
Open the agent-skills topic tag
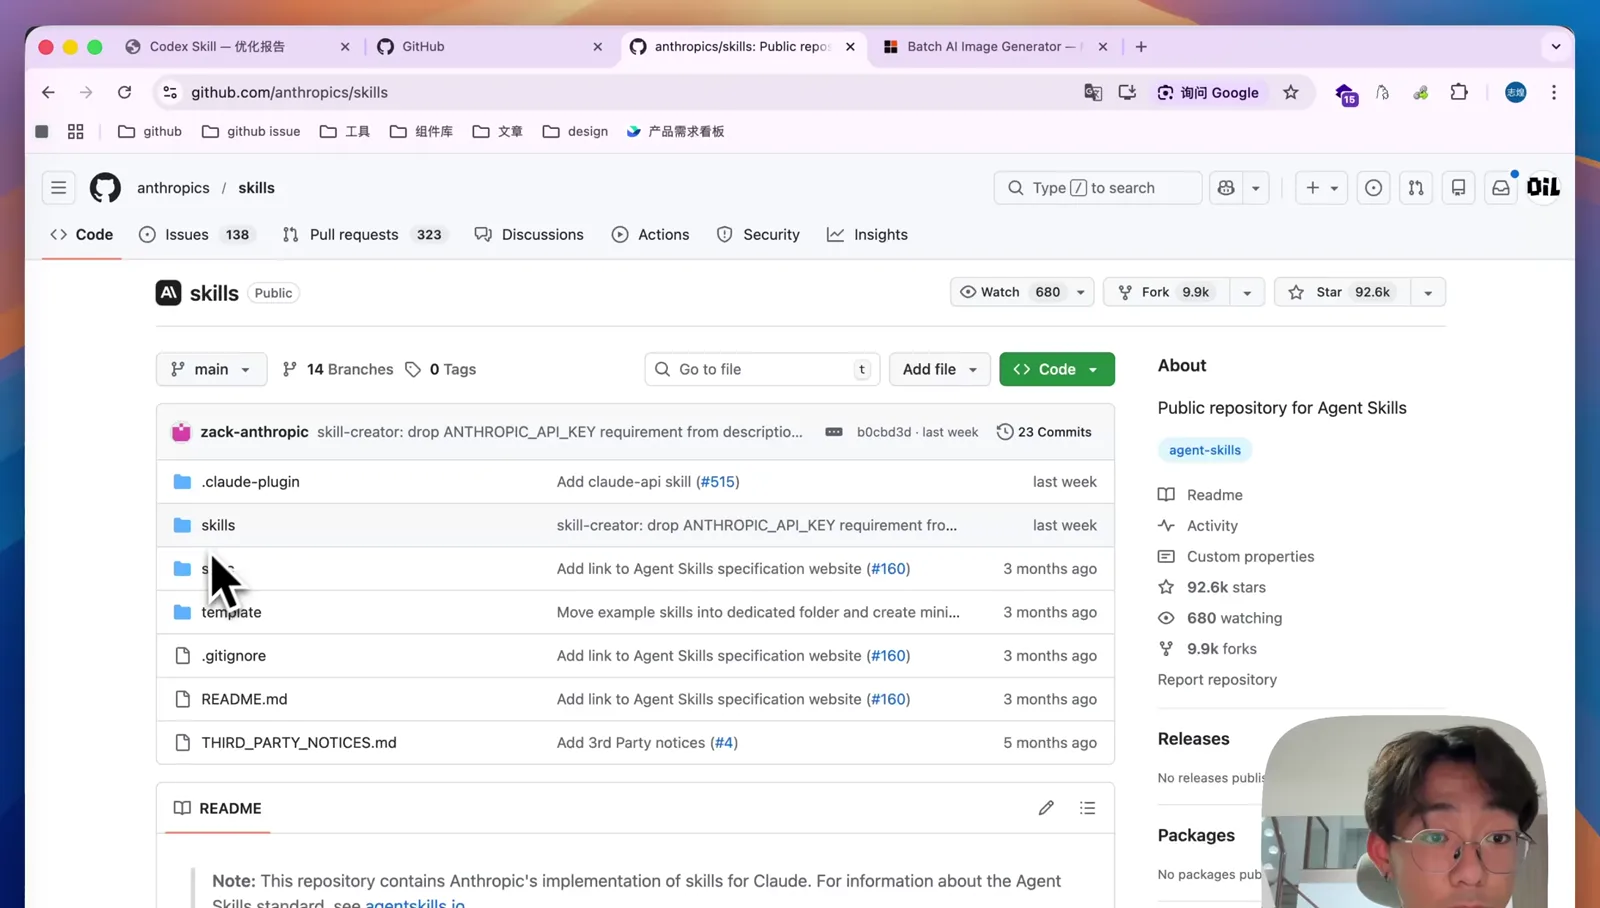coord(1205,450)
